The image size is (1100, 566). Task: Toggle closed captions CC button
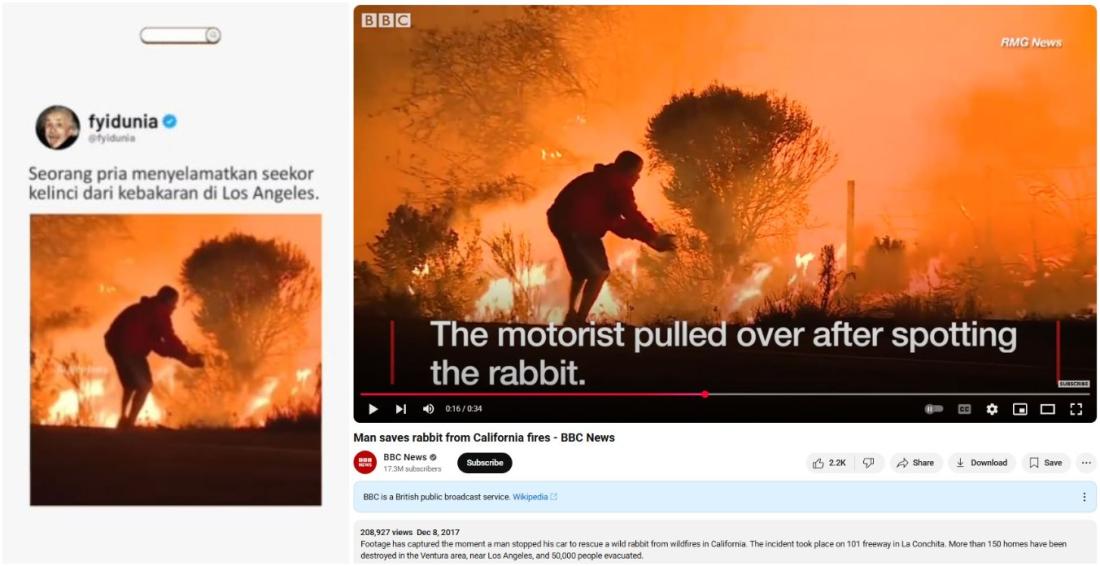(965, 409)
